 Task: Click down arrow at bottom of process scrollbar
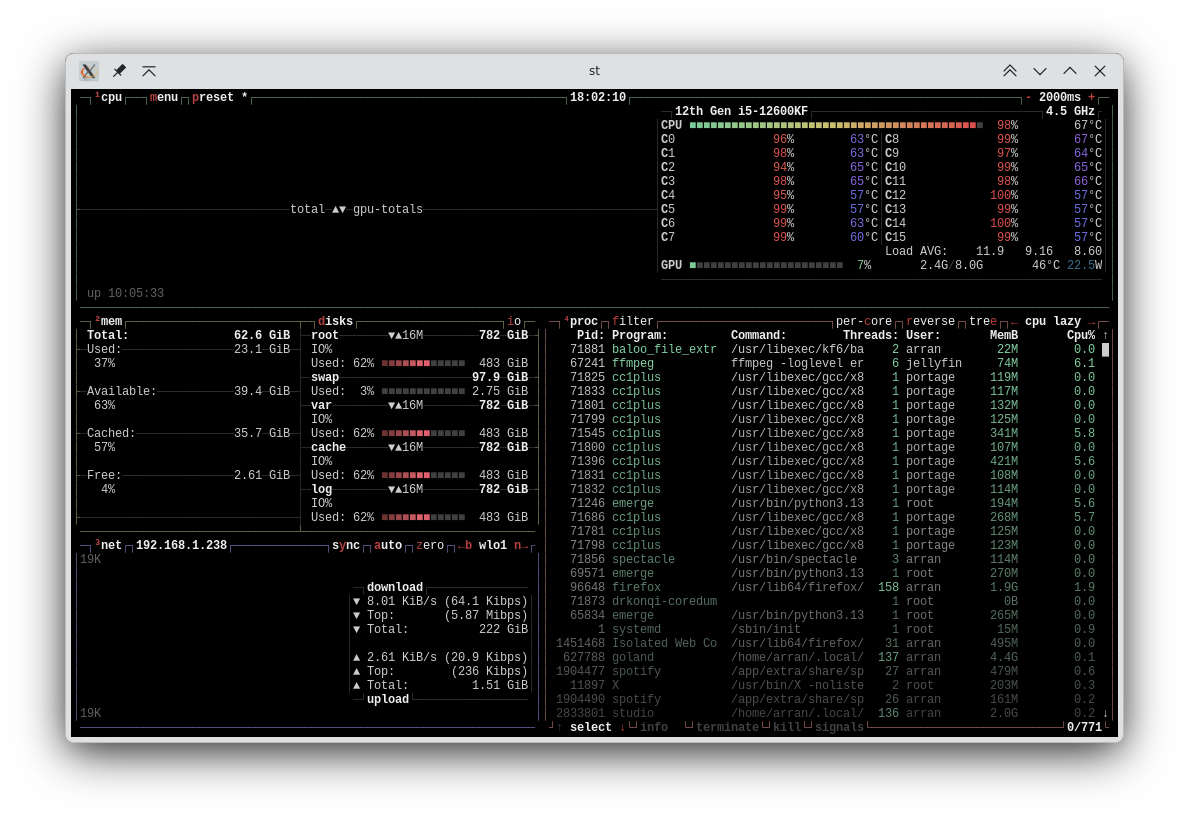tap(1106, 713)
